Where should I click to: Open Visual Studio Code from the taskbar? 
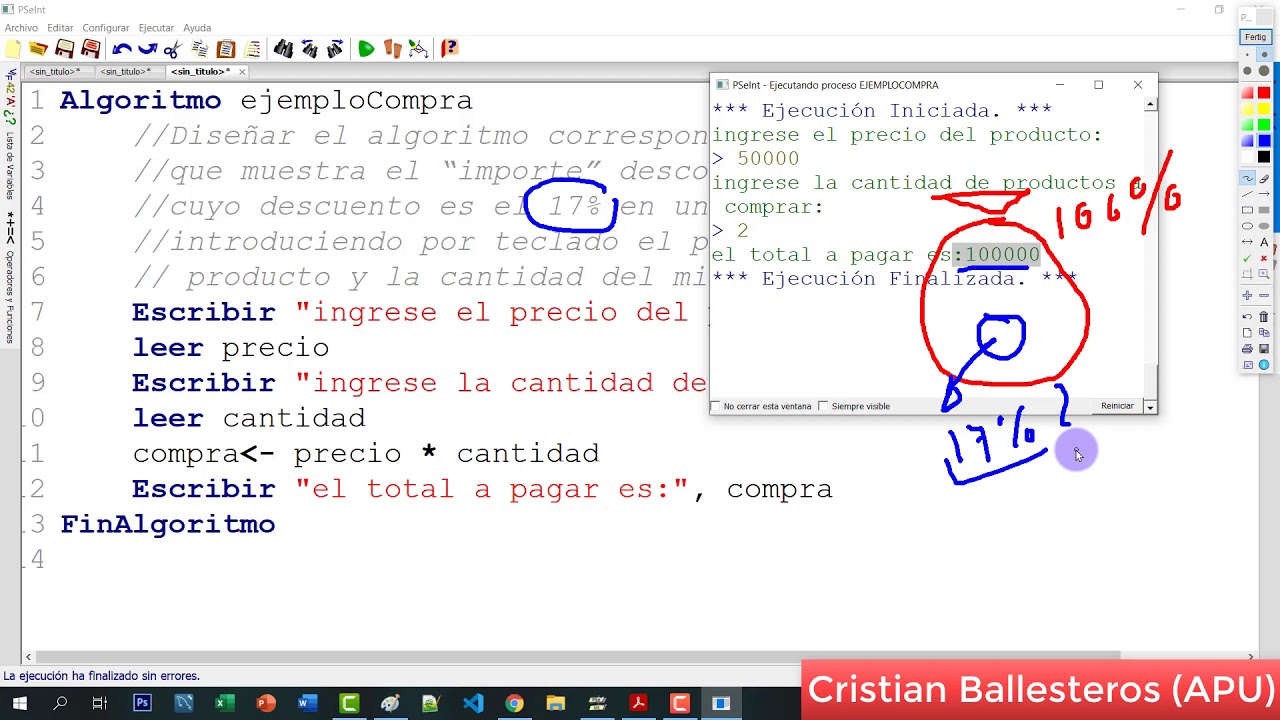coord(472,704)
